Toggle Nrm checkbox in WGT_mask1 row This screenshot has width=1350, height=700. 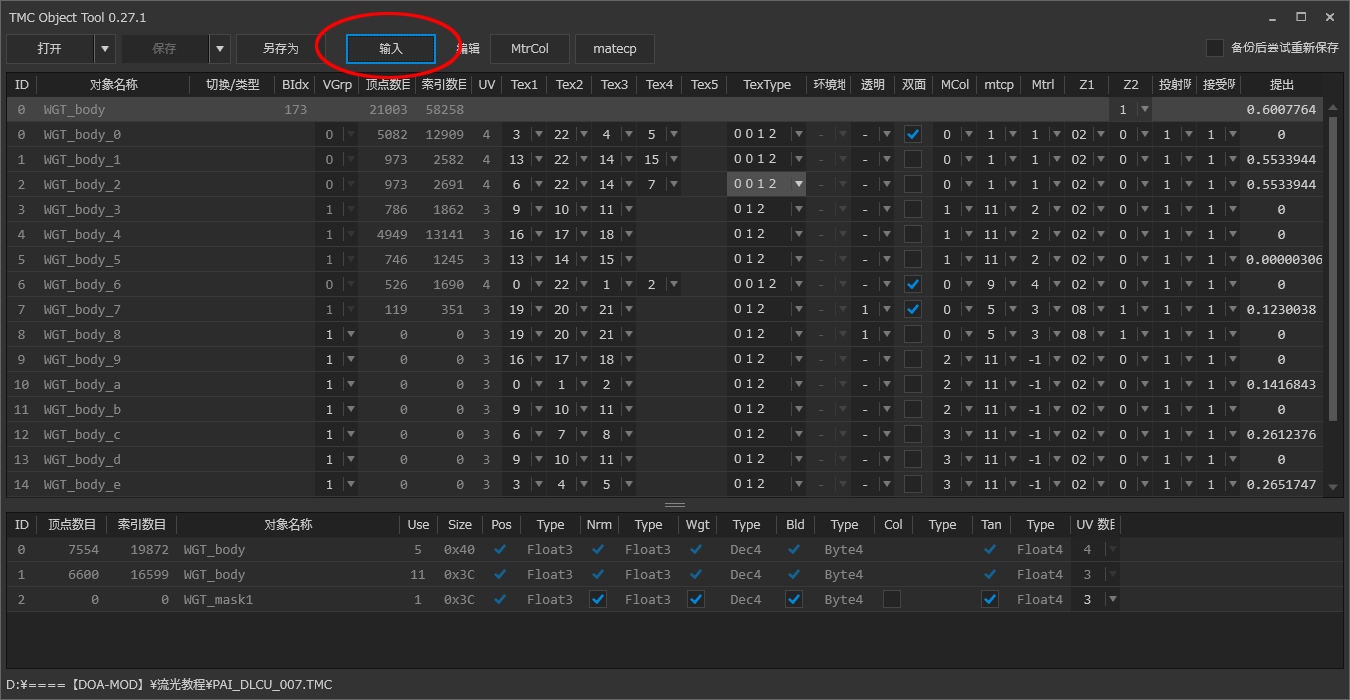coord(598,599)
